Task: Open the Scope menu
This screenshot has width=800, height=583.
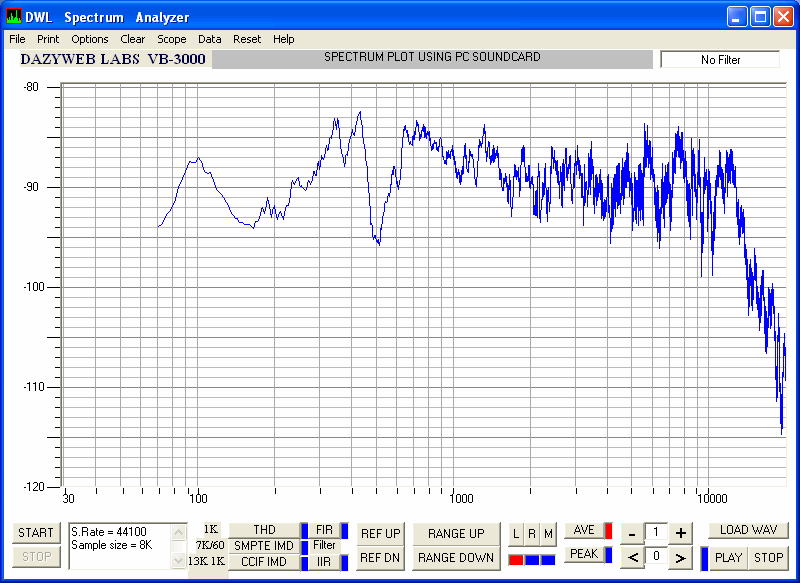Action: click(171, 39)
